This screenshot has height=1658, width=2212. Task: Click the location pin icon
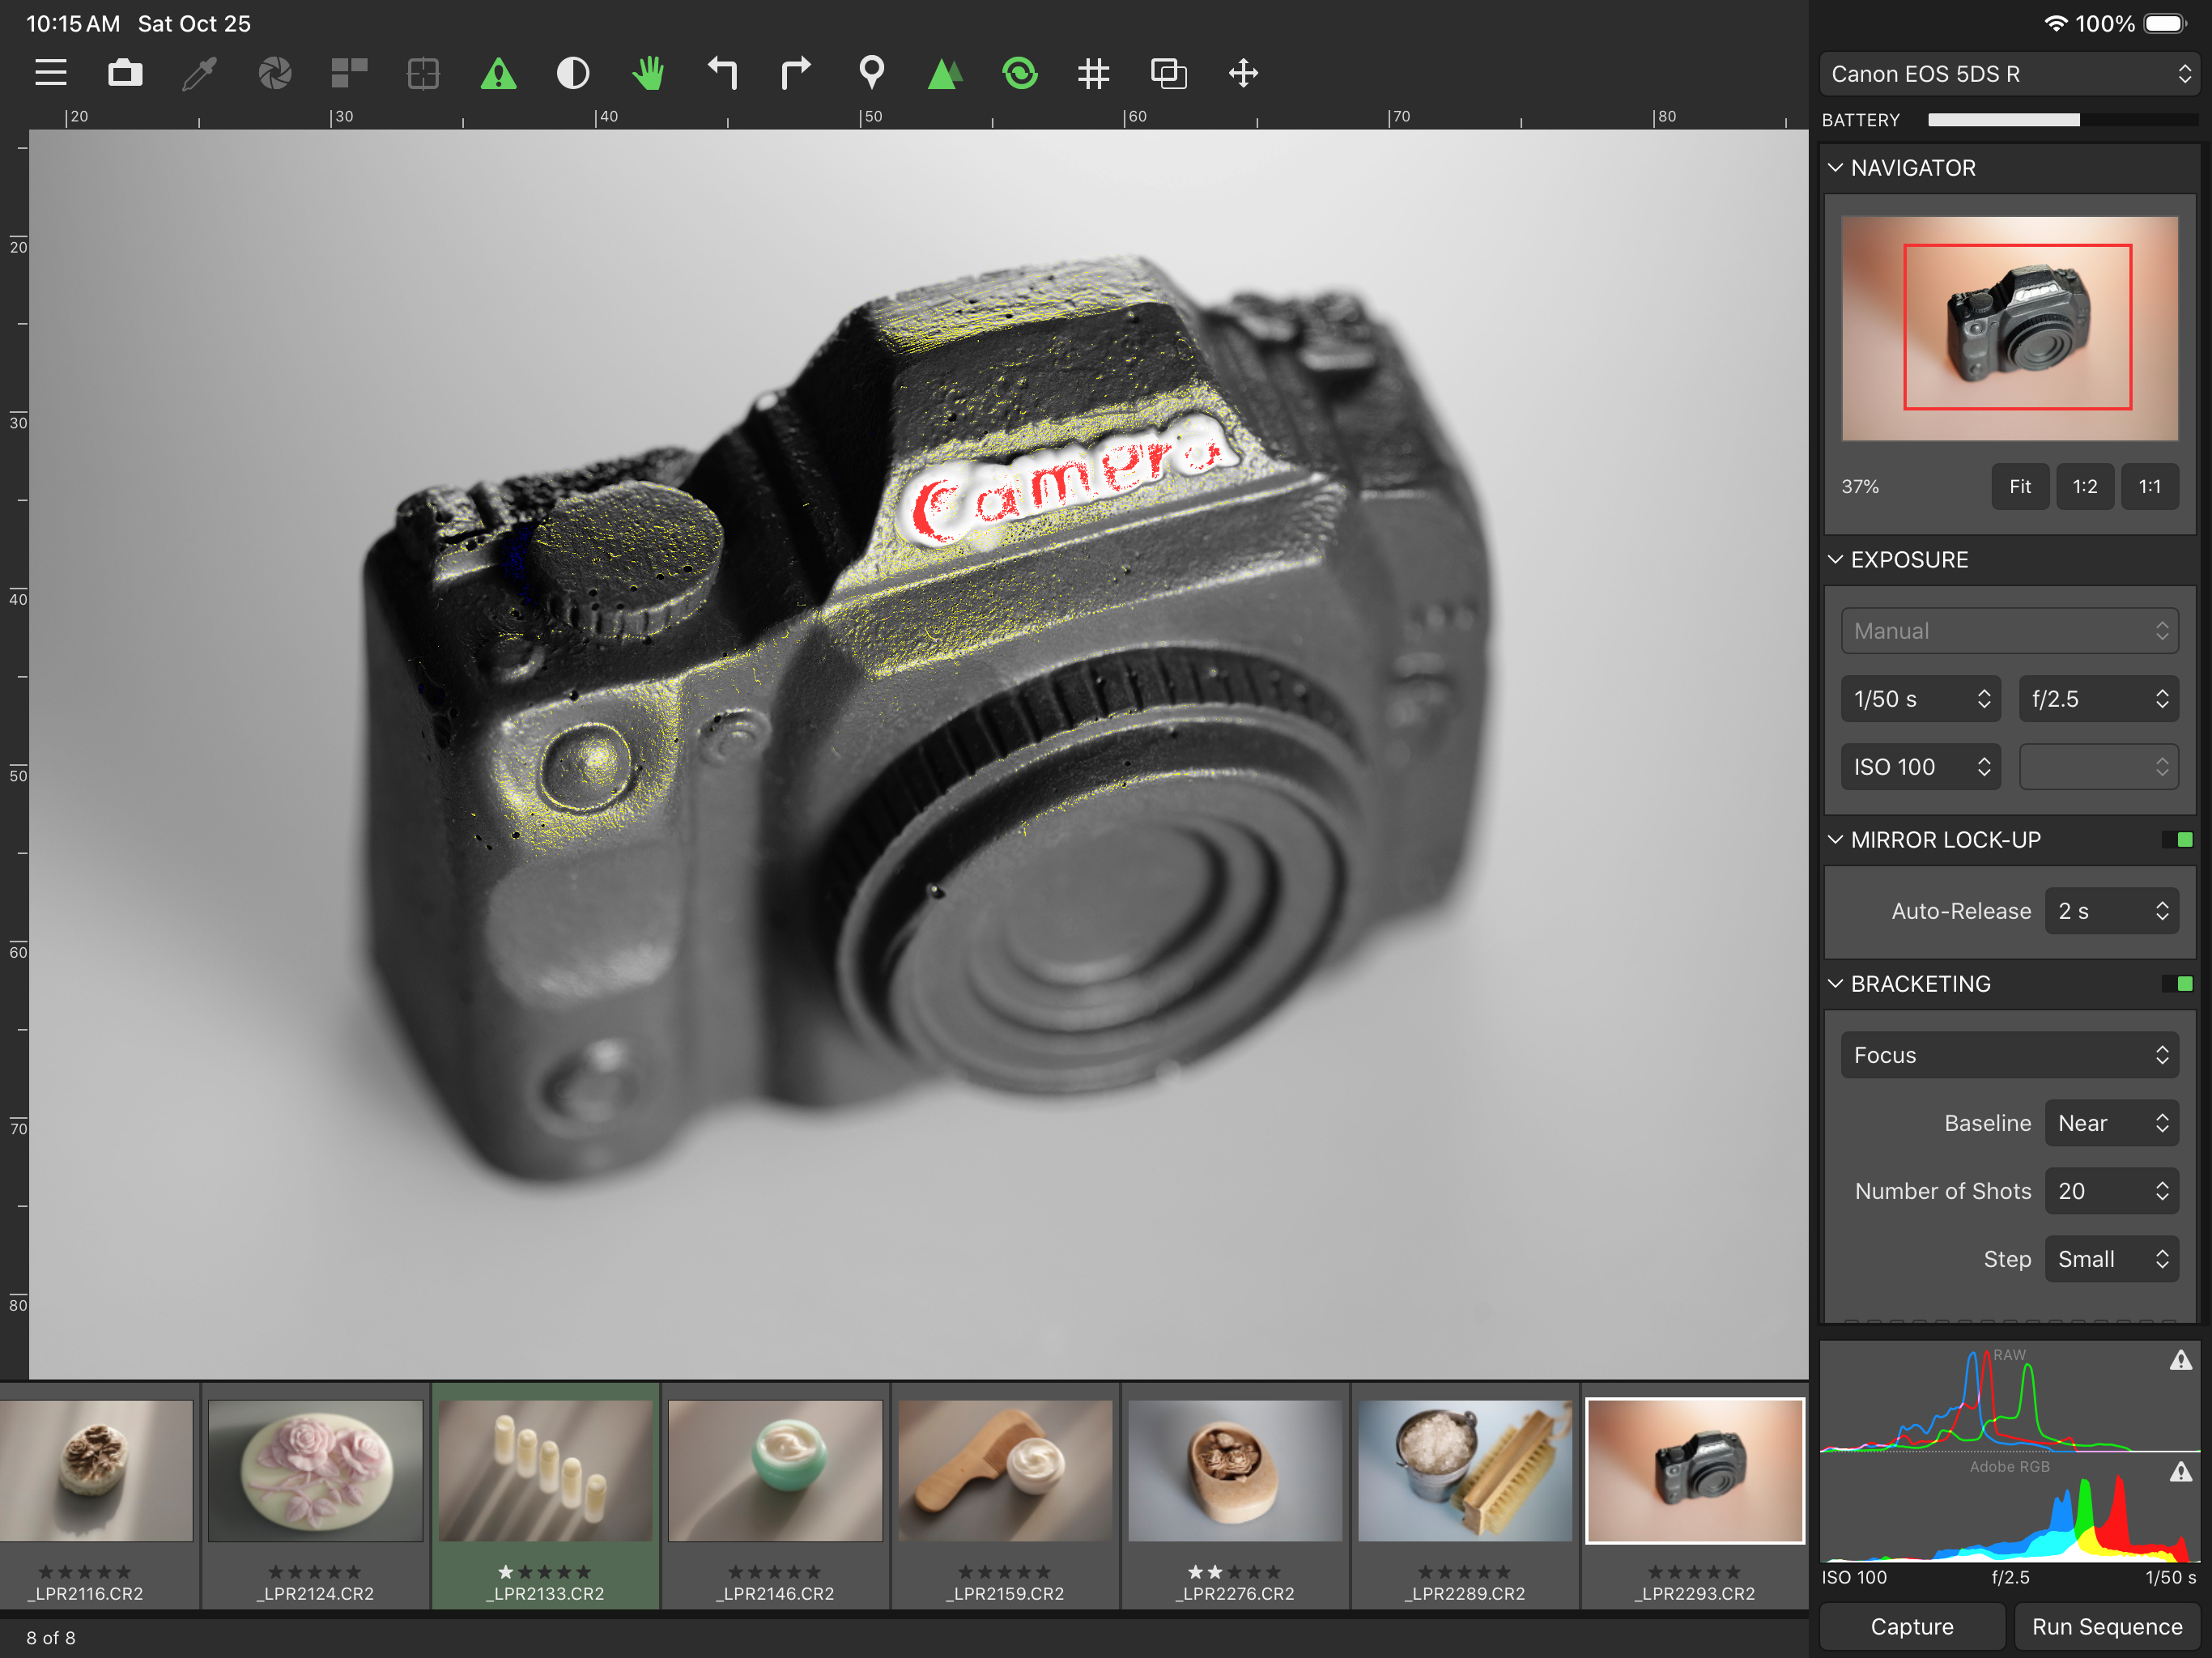click(871, 73)
